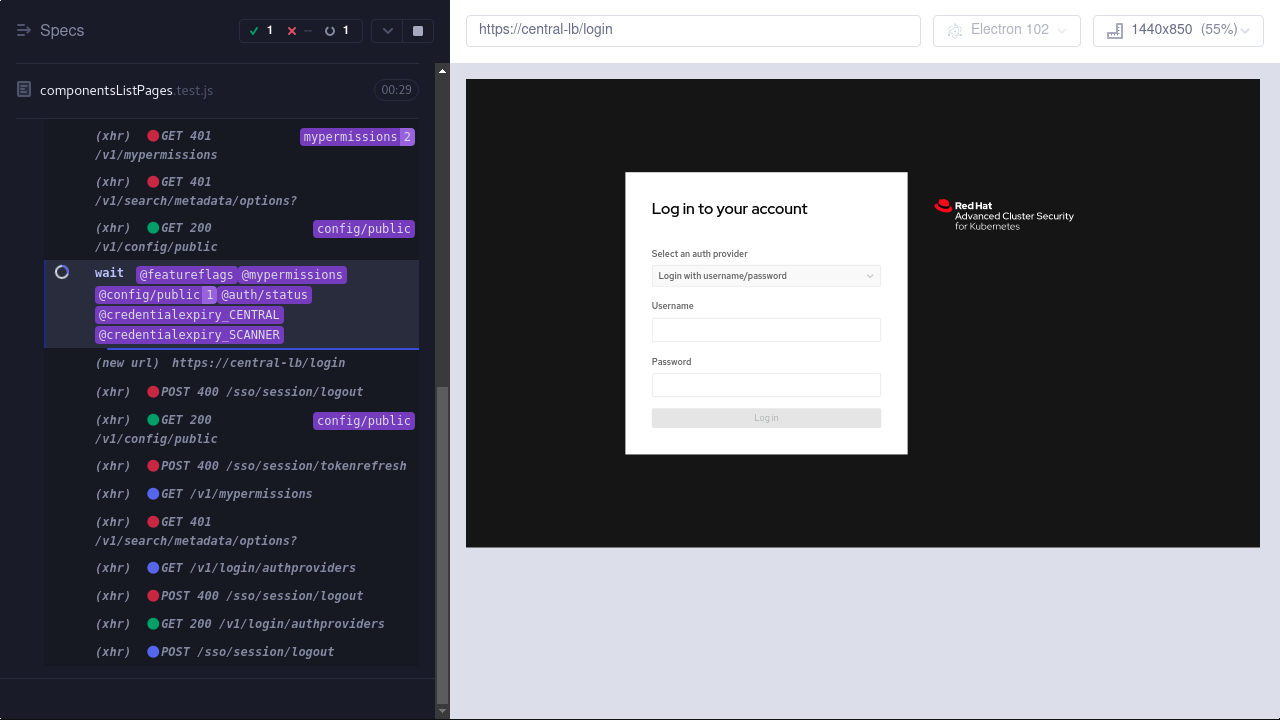The height and width of the screenshot is (720, 1280).
Task: Click the viewport ruler icon
Action: [1114, 31]
